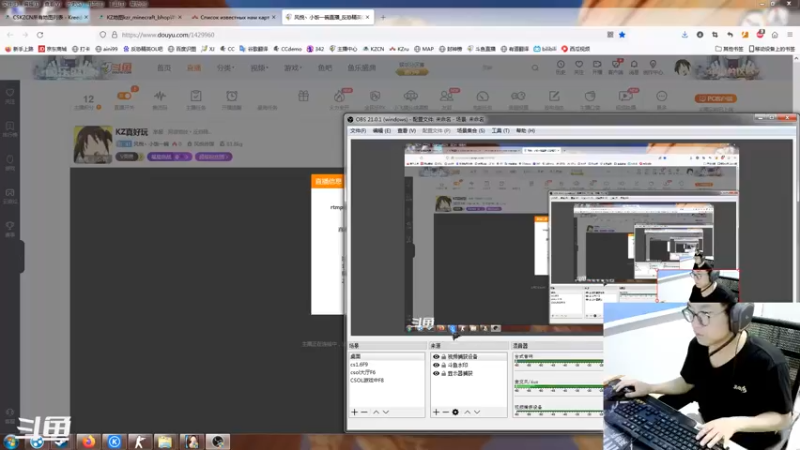The image size is (800, 450).
Task: Move the selected source down in OBS
Action: coord(477,412)
